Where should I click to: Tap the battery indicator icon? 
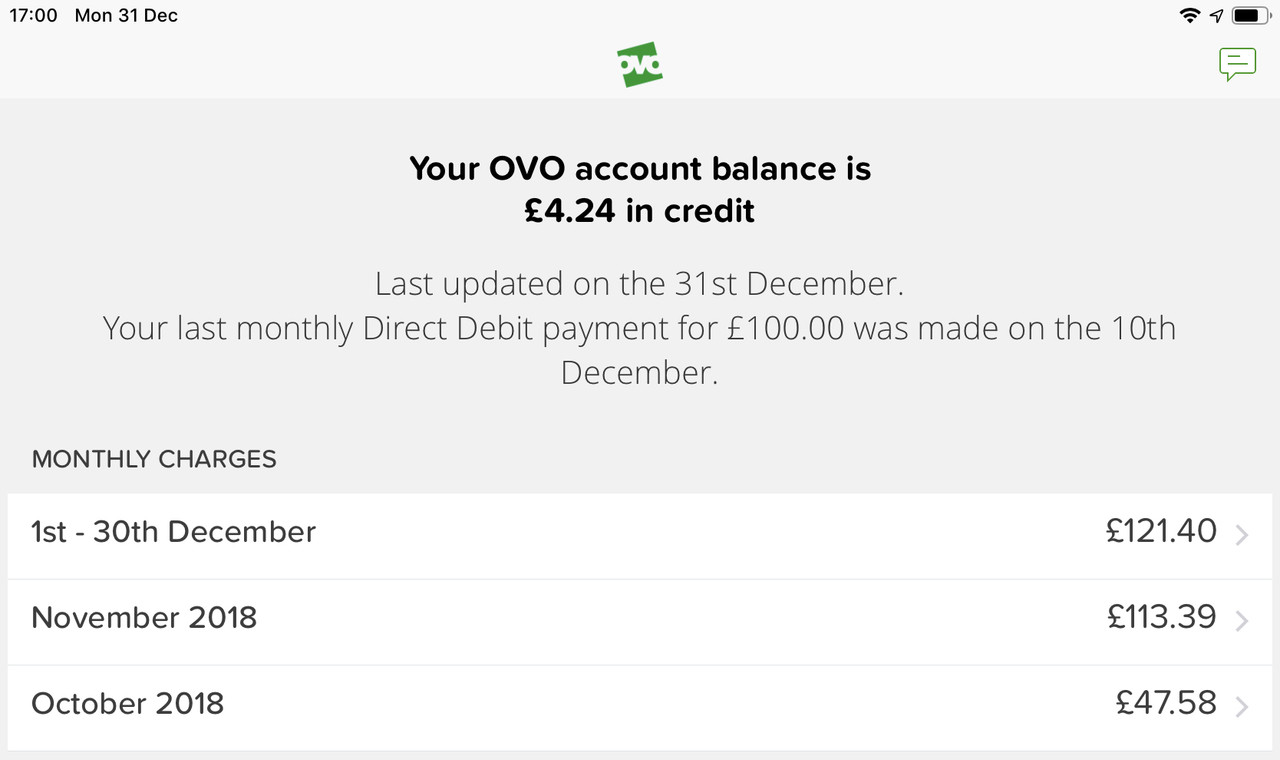click(1249, 16)
